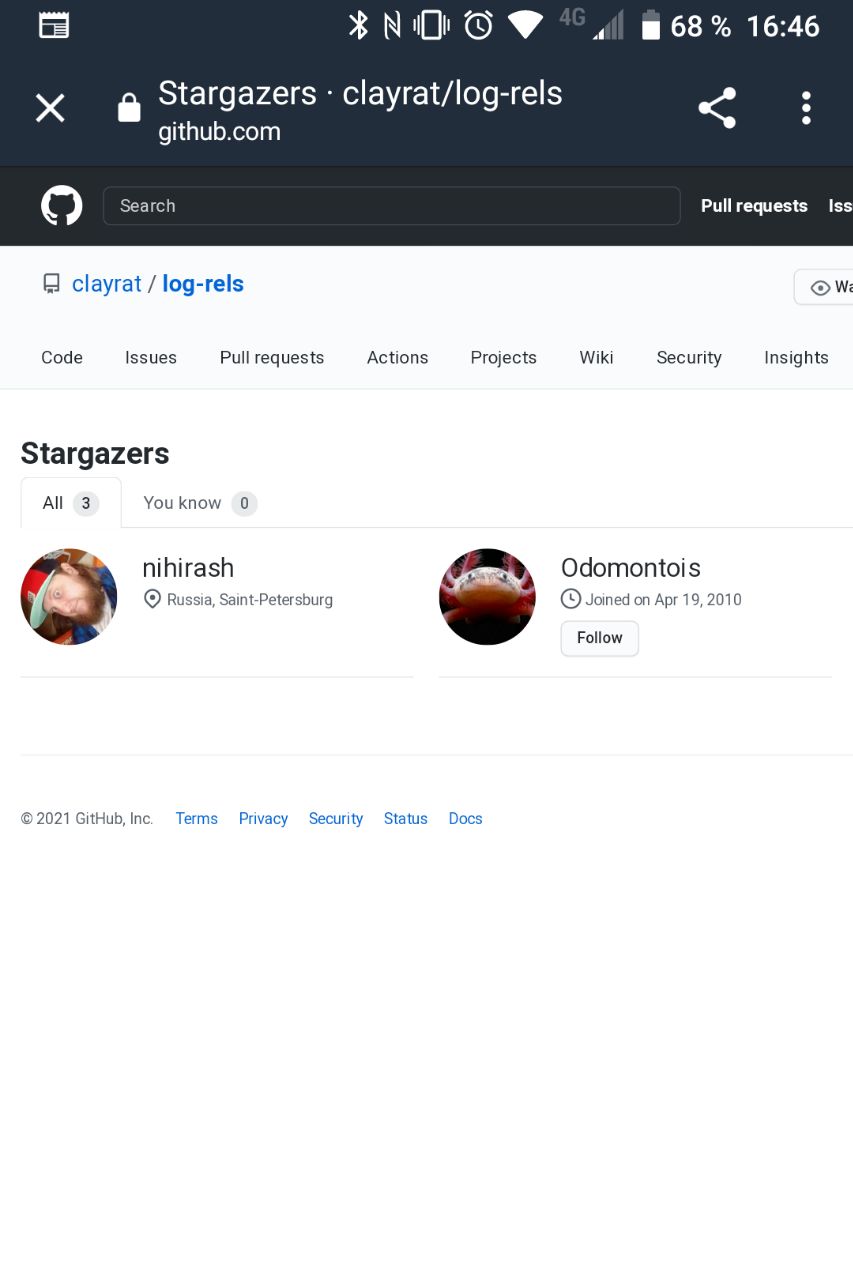This screenshot has width=853, height=1280.
Task: Open the Odomontois profile name
Action: coord(631,568)
